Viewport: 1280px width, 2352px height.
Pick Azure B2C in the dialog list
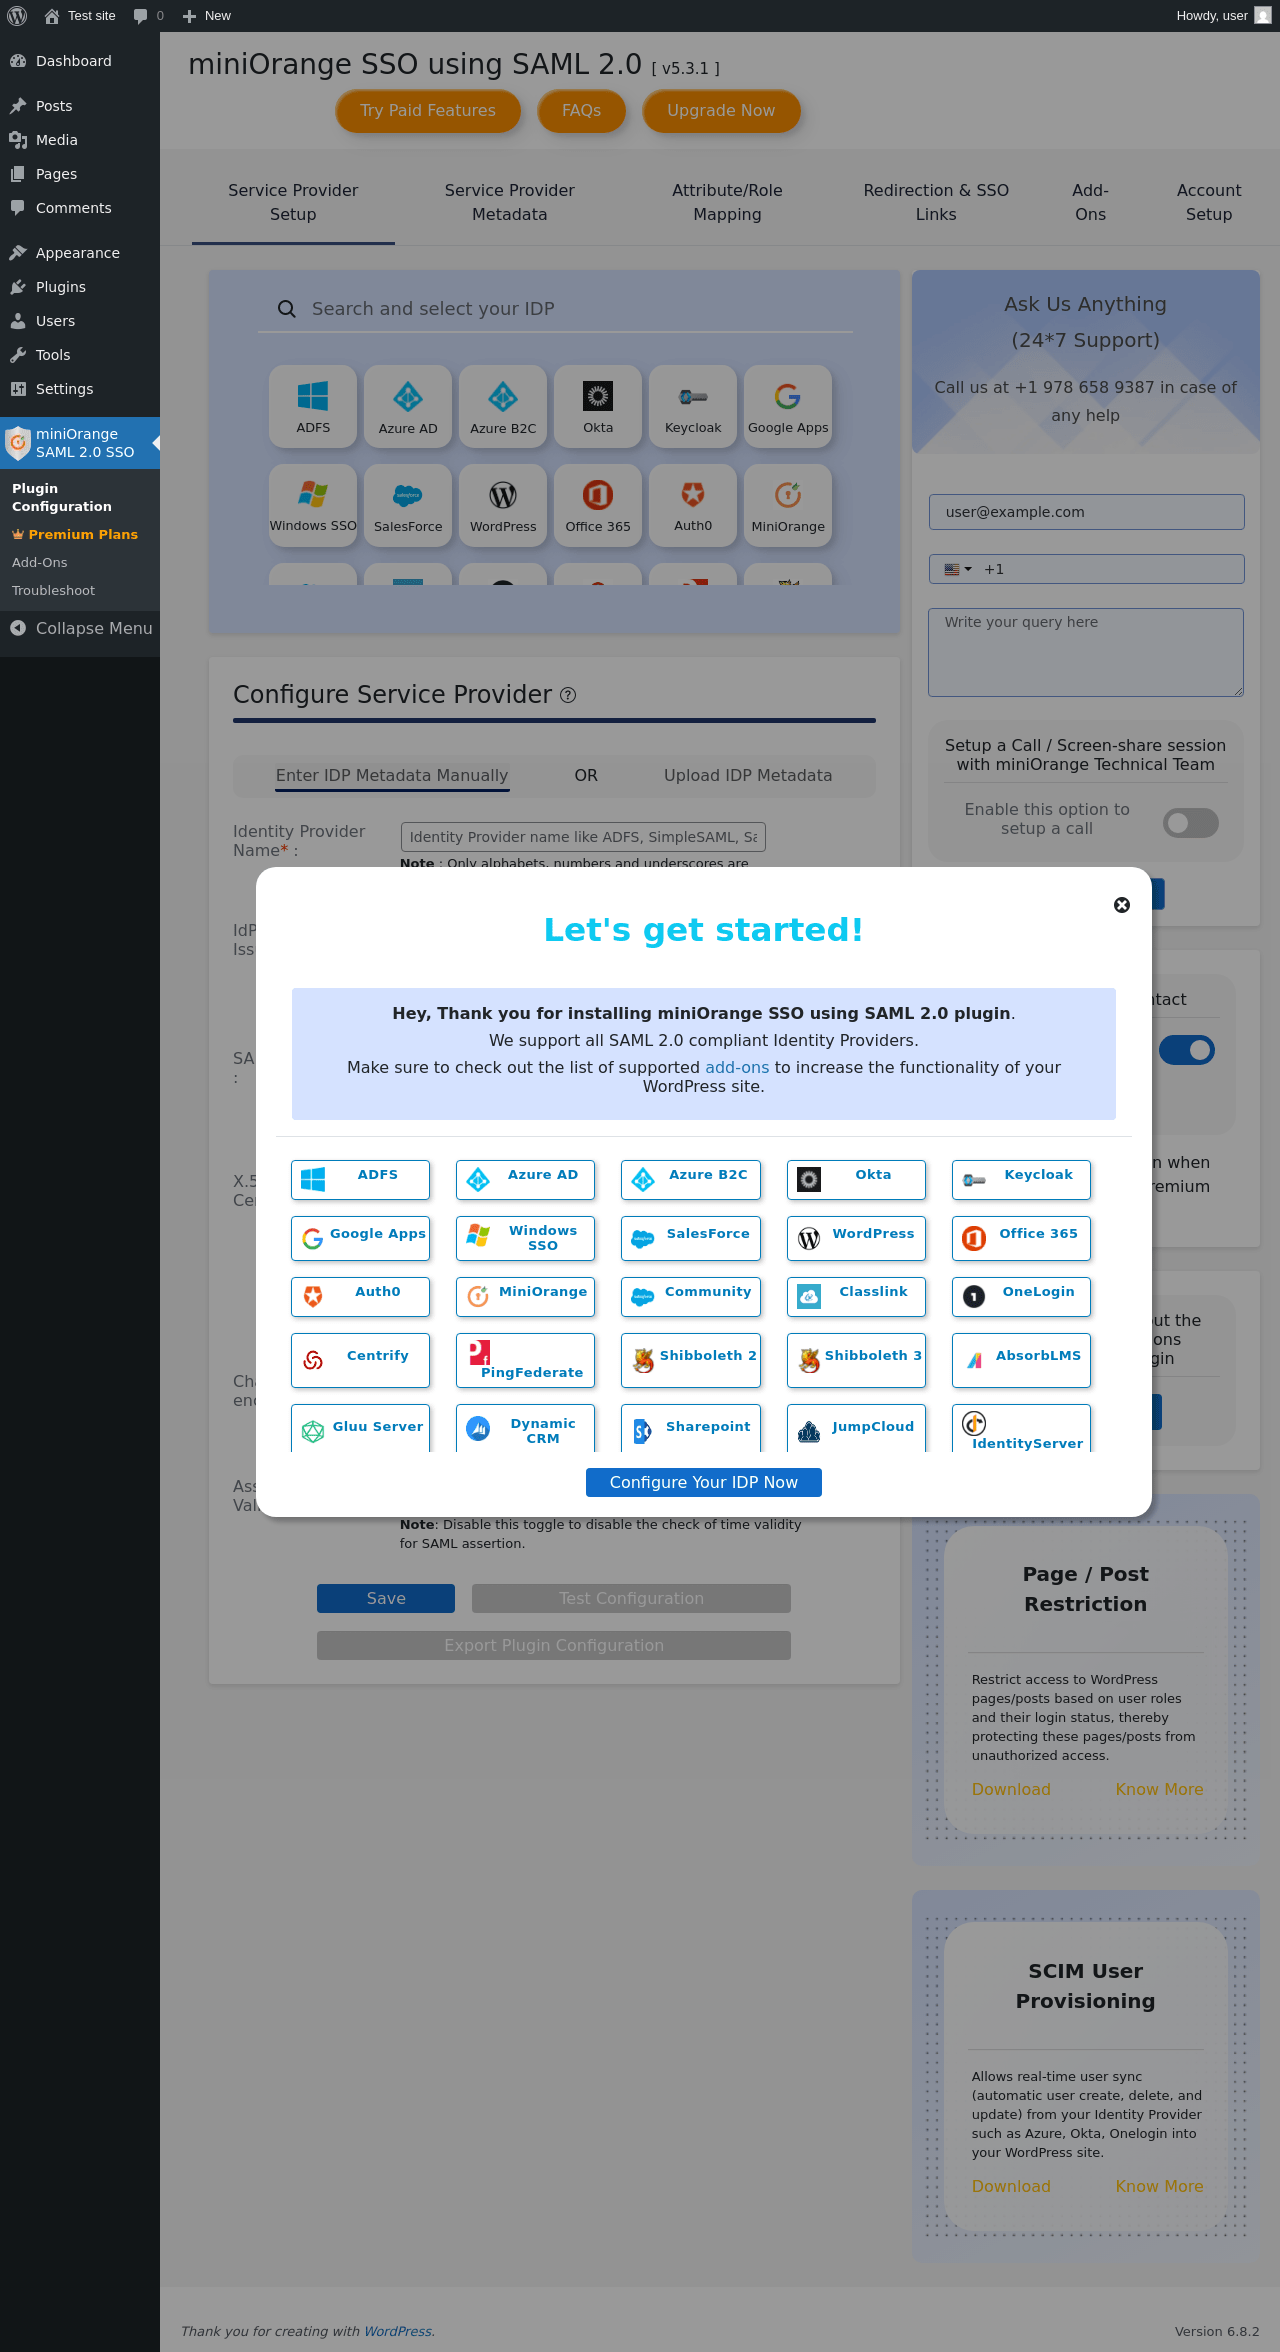coord(690,1179)
